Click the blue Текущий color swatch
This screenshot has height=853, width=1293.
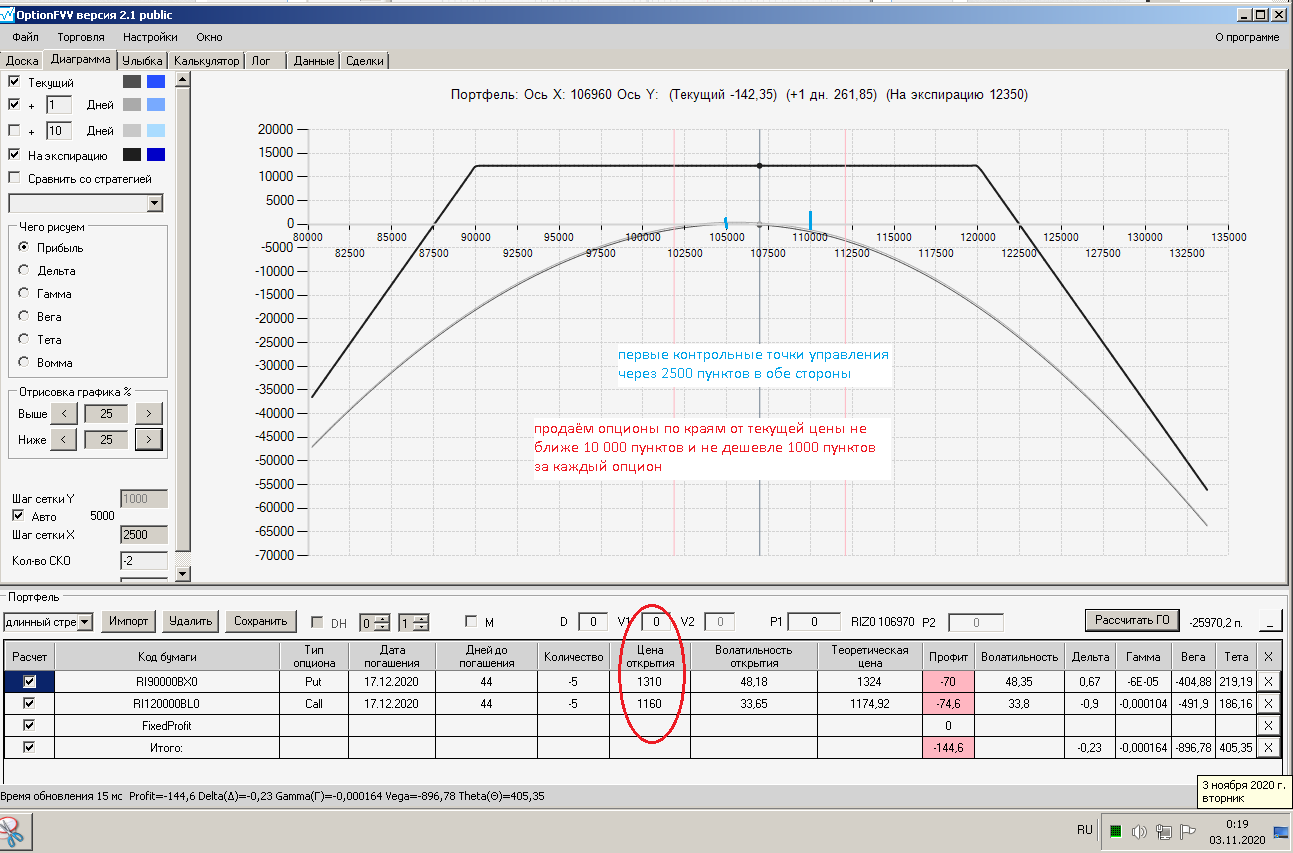tap(156, 82)
